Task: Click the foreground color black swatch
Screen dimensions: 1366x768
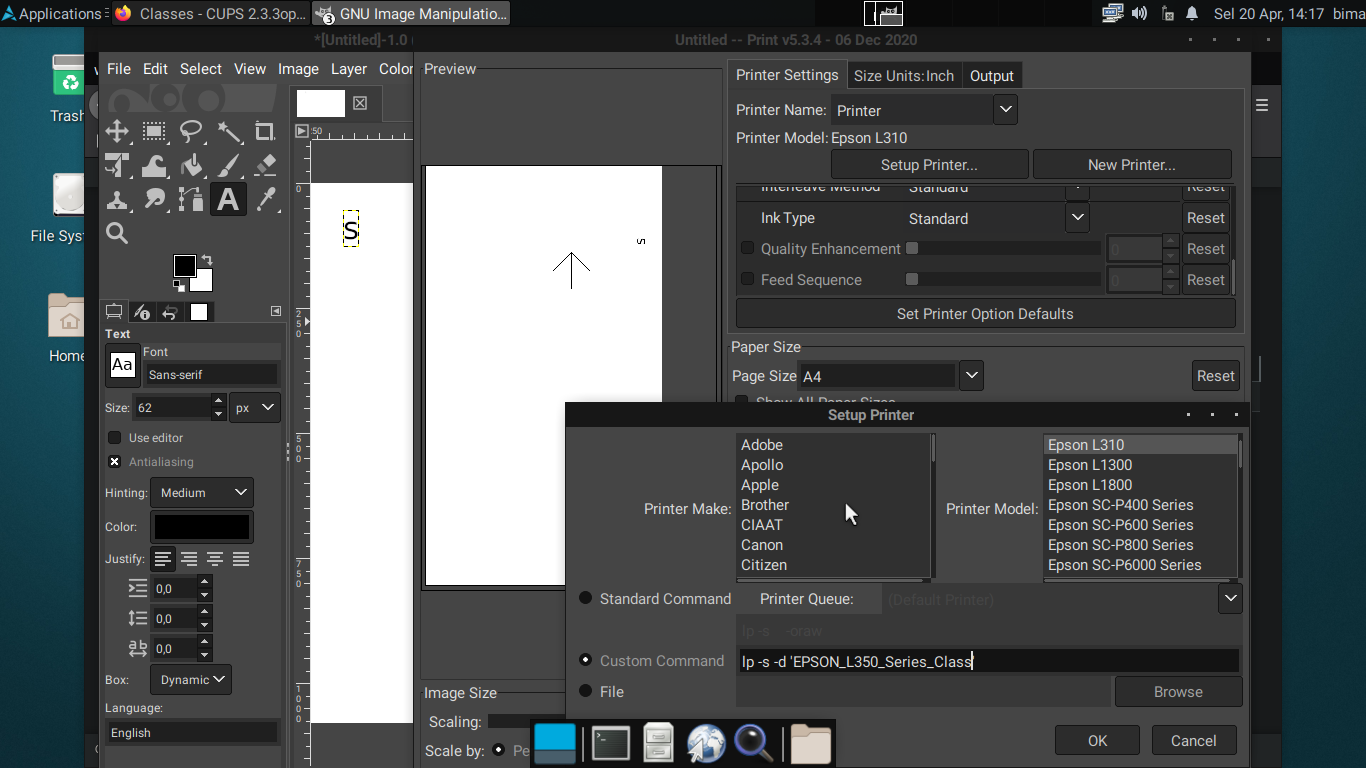Action: pyautogui.click(x=185, y=266)
